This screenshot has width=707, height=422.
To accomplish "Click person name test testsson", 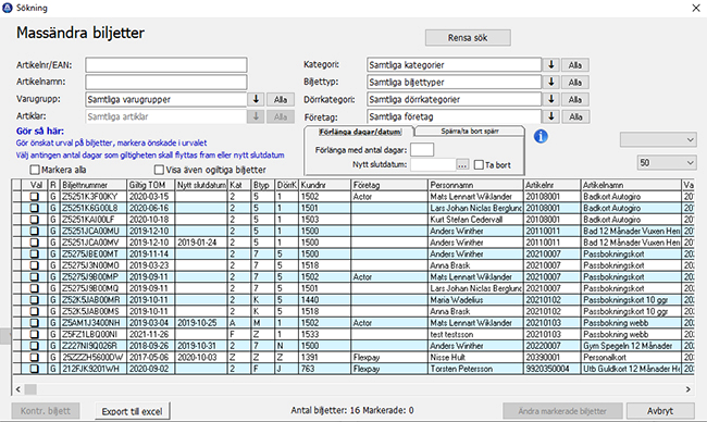I will pyautogui.click(x=451, y=334).
